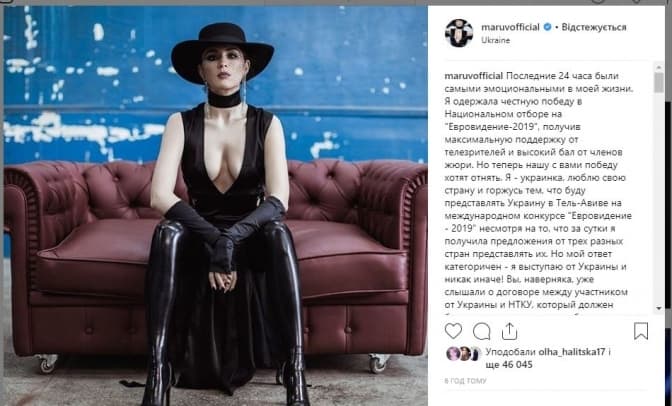View the list of ще 46 045 likes
This screenshot has height=406, width=672.
510,365
